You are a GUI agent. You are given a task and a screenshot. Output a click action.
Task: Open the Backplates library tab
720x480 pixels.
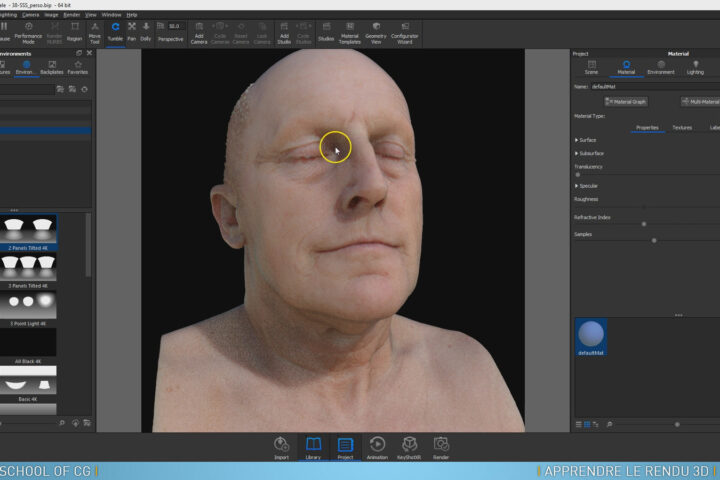[52, 68]
